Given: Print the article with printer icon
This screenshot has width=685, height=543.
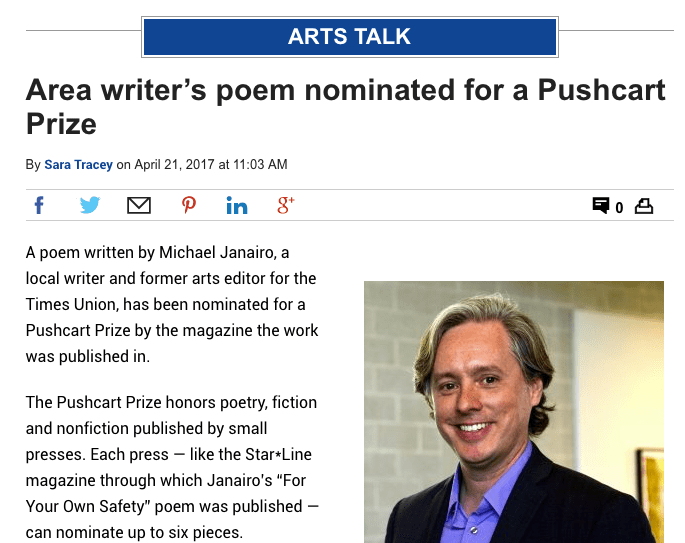Looking at the screenshot, I should tap(644, 206).
